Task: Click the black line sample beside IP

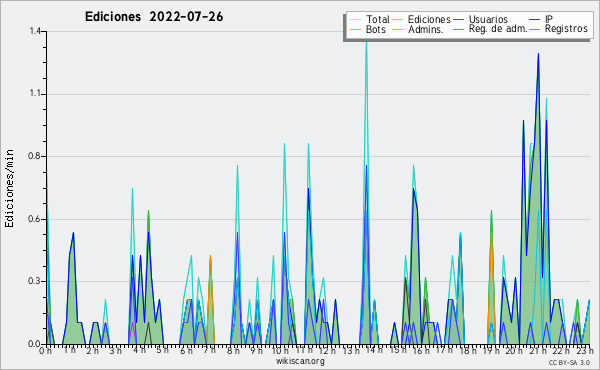Action: point(535,20)
